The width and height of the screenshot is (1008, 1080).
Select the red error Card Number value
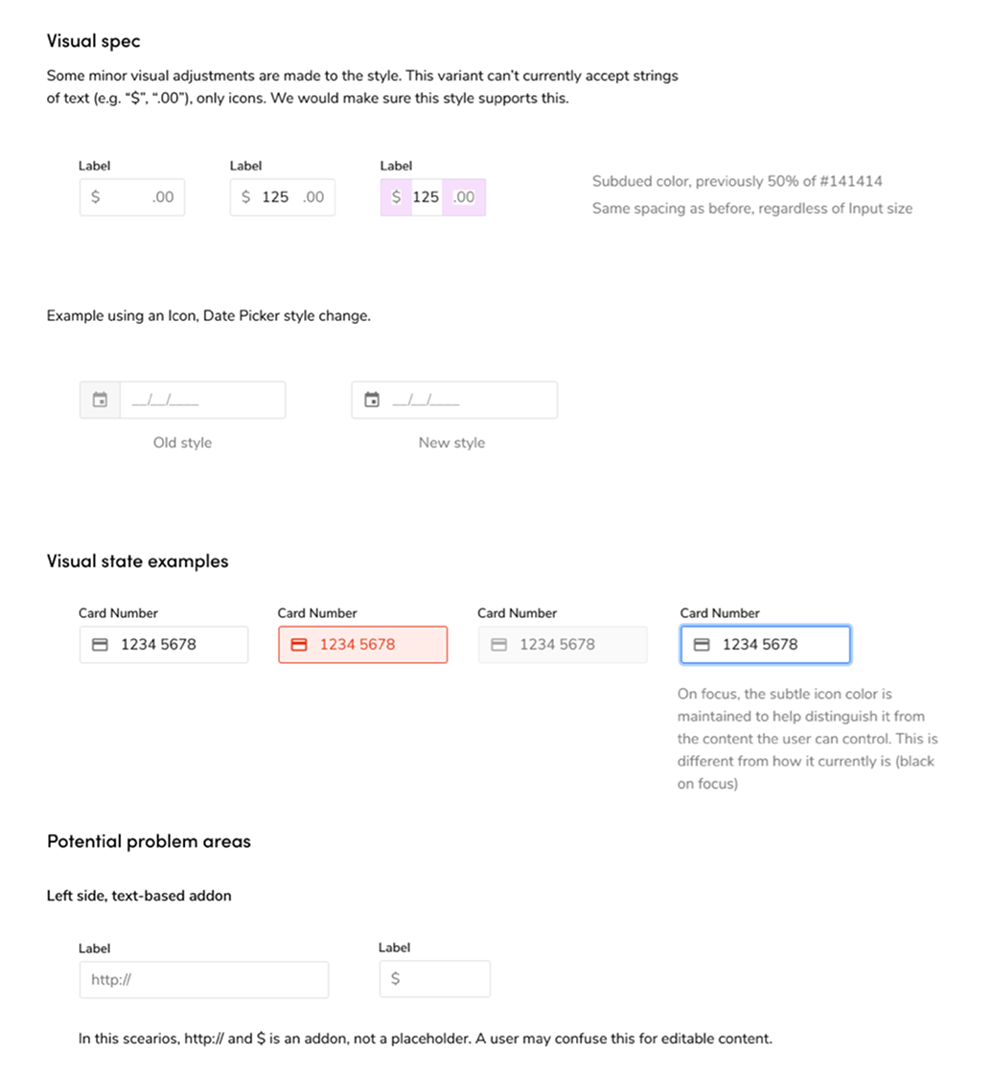click(357, 645)
